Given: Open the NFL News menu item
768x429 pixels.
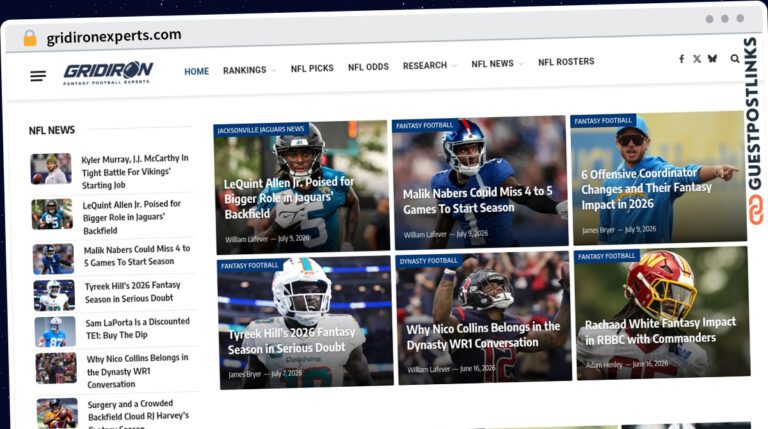Looking at the screenshot, I should [492, 64].
